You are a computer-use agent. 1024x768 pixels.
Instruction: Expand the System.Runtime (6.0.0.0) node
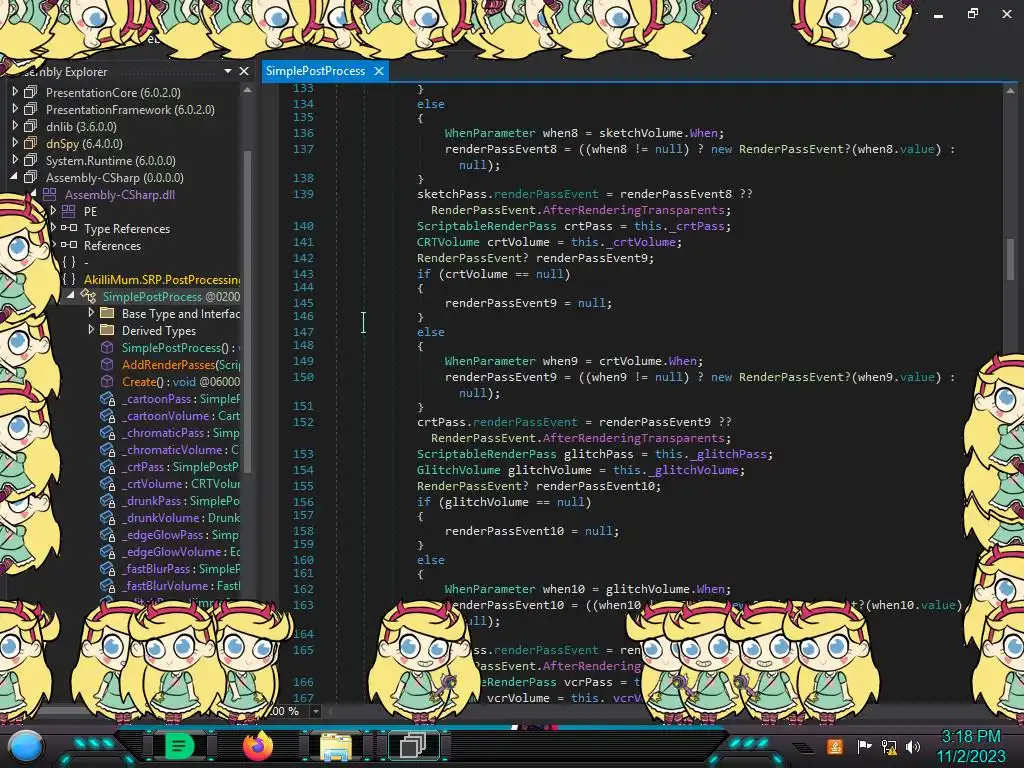click(x=15, y=160)
